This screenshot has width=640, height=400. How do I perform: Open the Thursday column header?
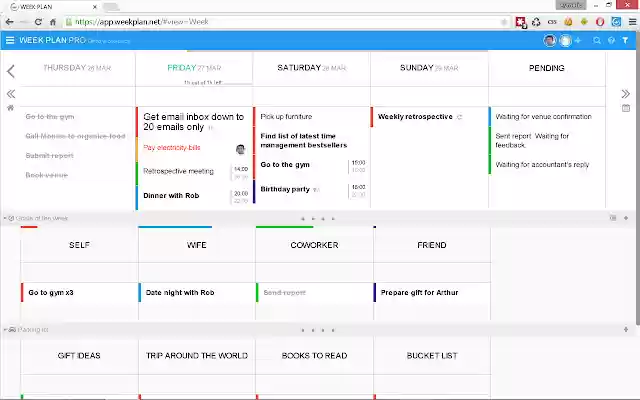(x=77, y=68)
